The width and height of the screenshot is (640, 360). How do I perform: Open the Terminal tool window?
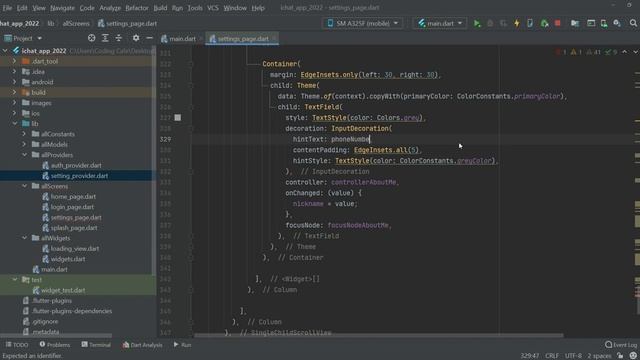tap(96, 345)
